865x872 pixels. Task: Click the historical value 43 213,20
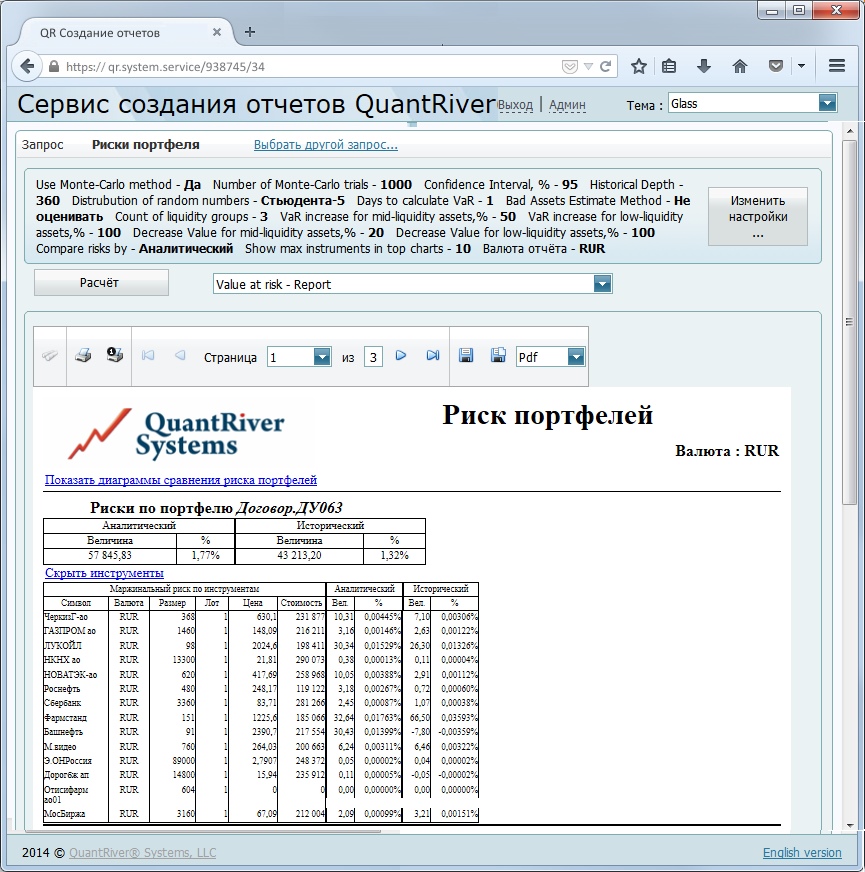point(299,555)
